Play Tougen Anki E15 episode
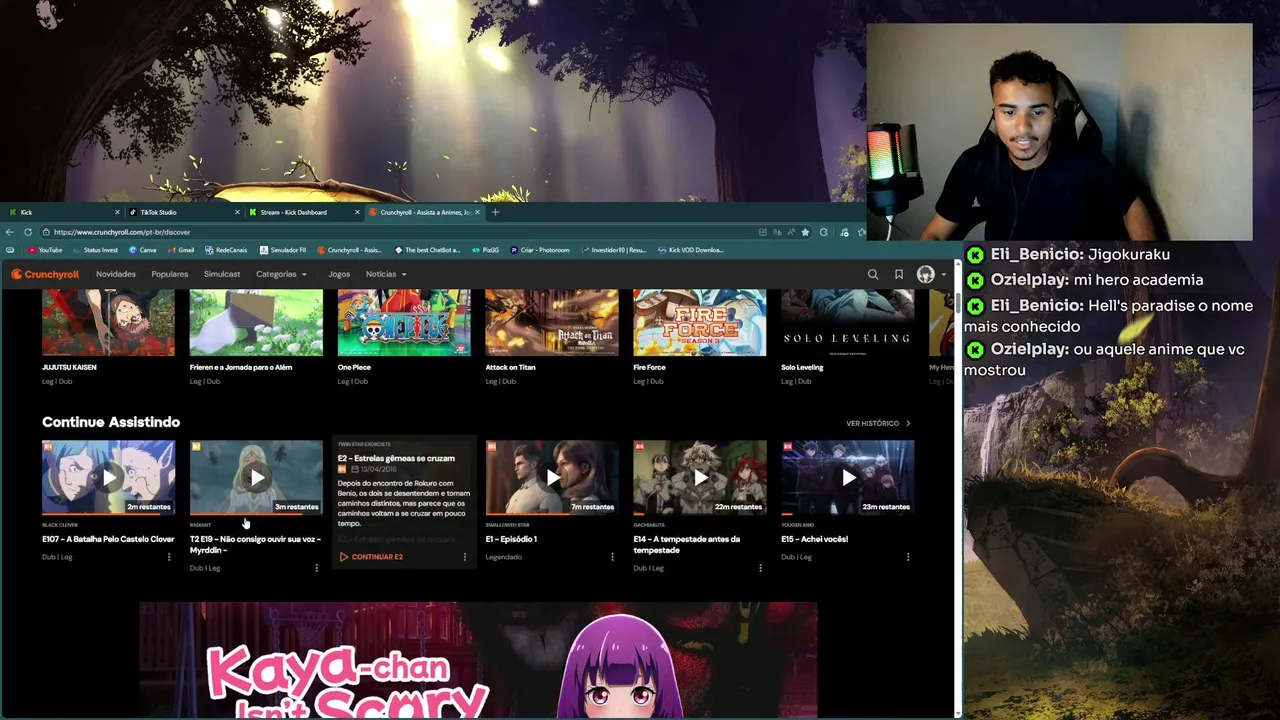The width and height of the screenshot is (1280, 720). coord(848,477)
